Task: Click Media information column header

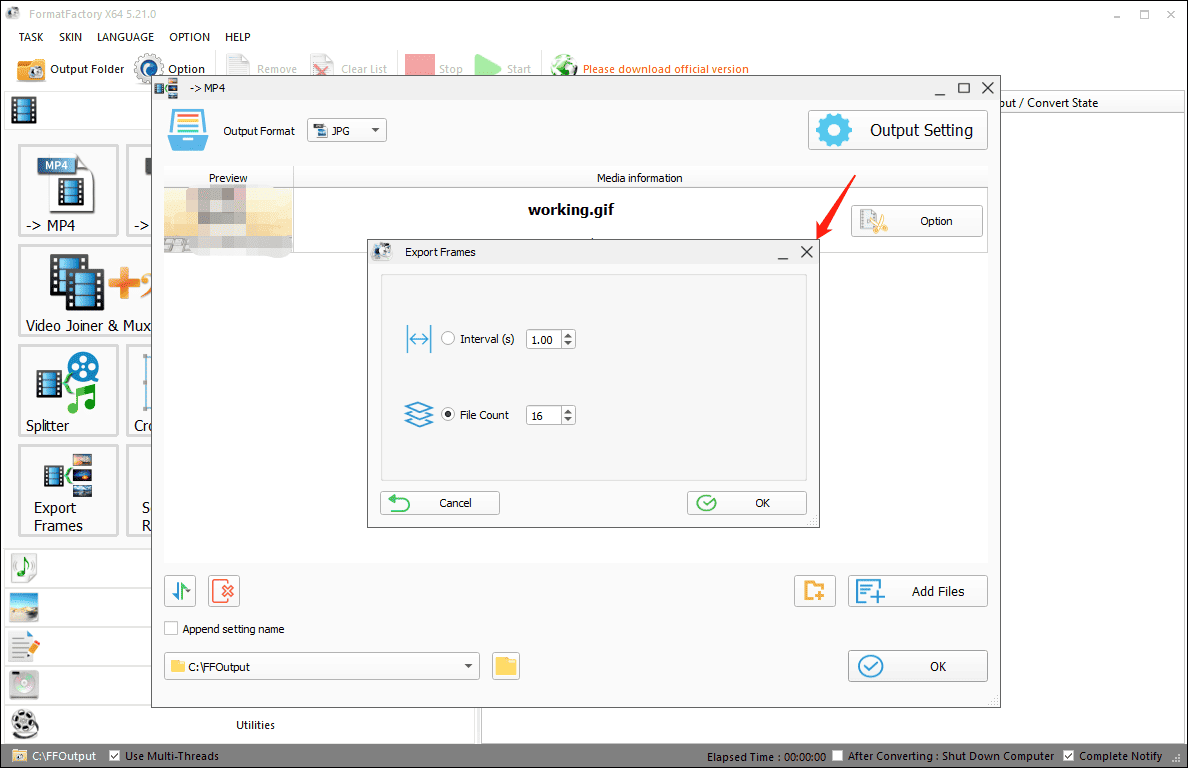Action: point(639,178)
